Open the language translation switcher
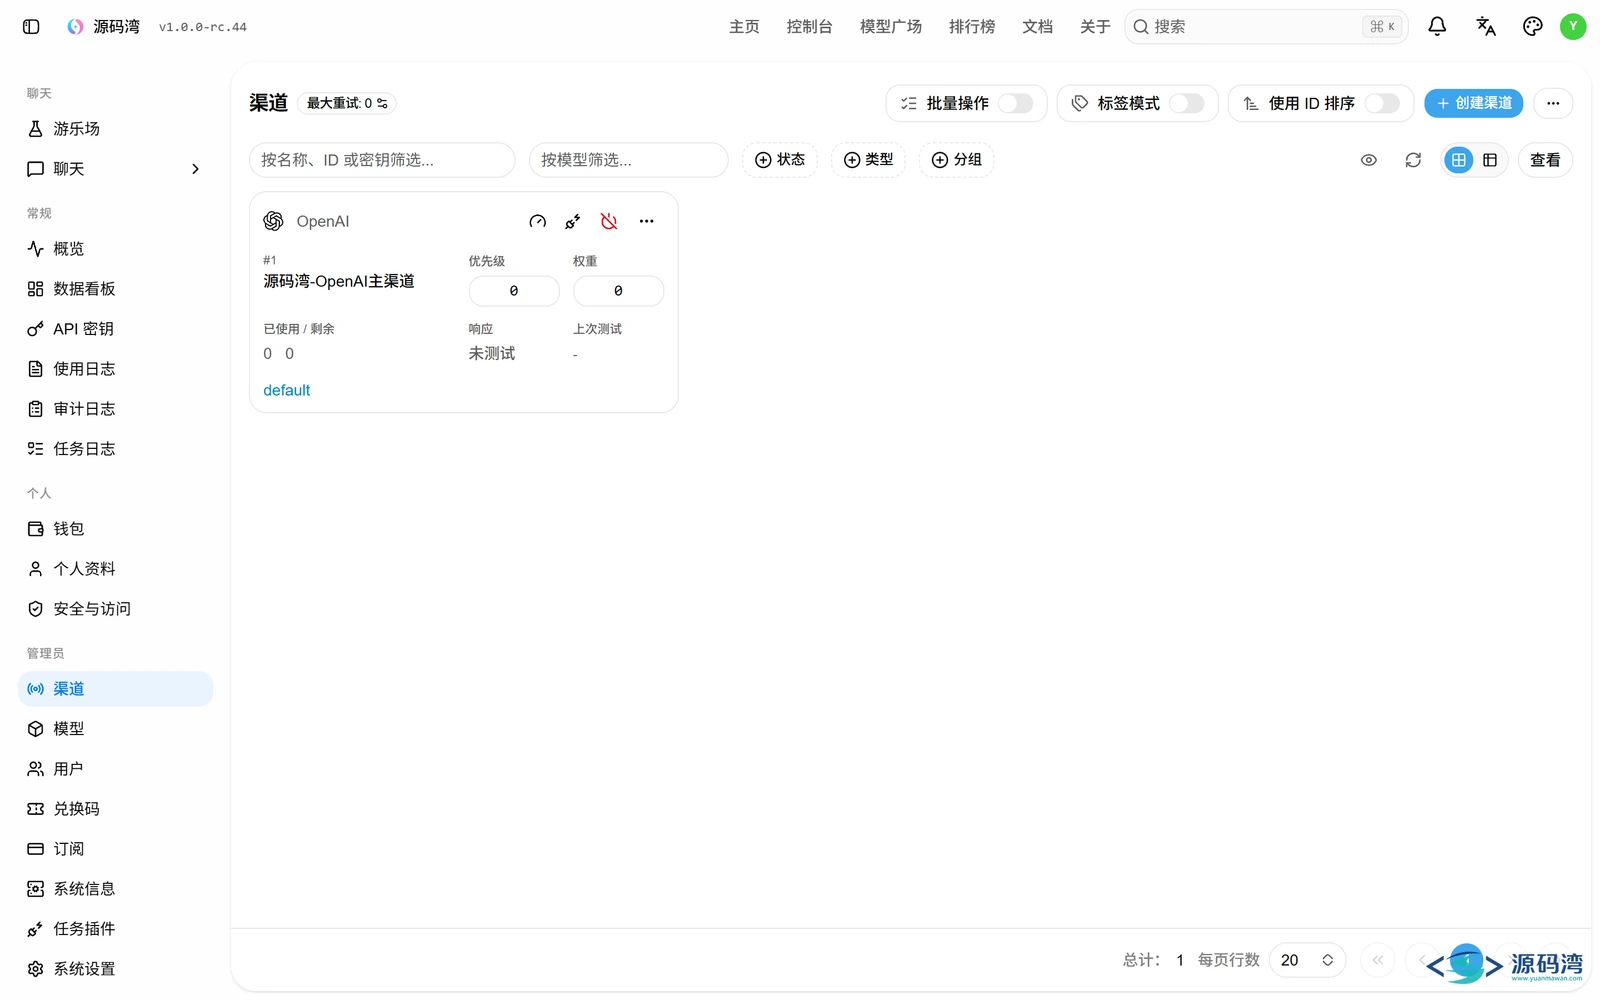Screen dimensions: 1600x1000 click(1486, 27)
